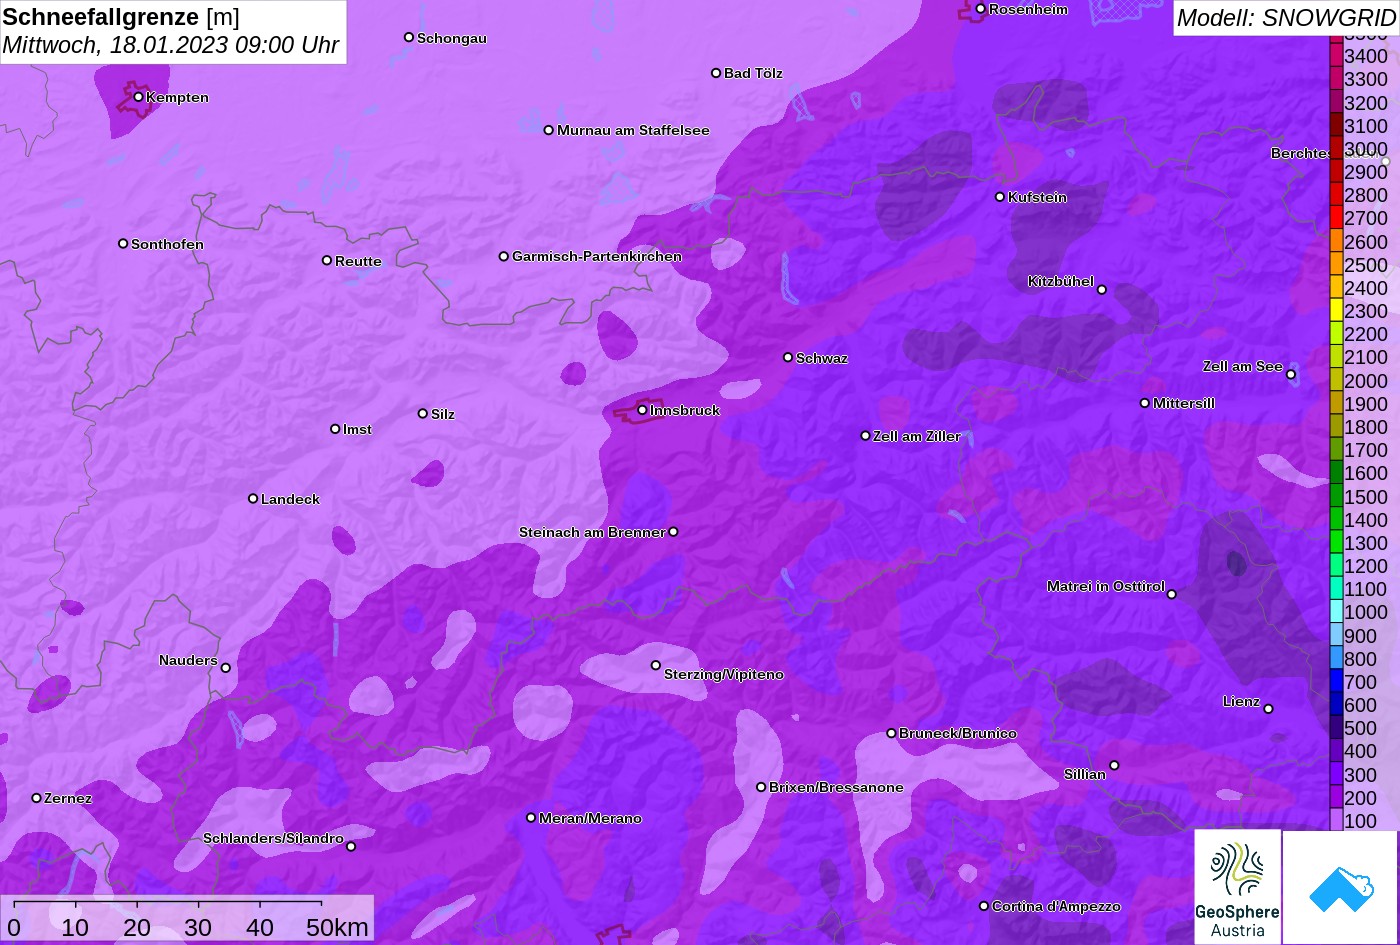Select the Rosenheim label

1028,9
